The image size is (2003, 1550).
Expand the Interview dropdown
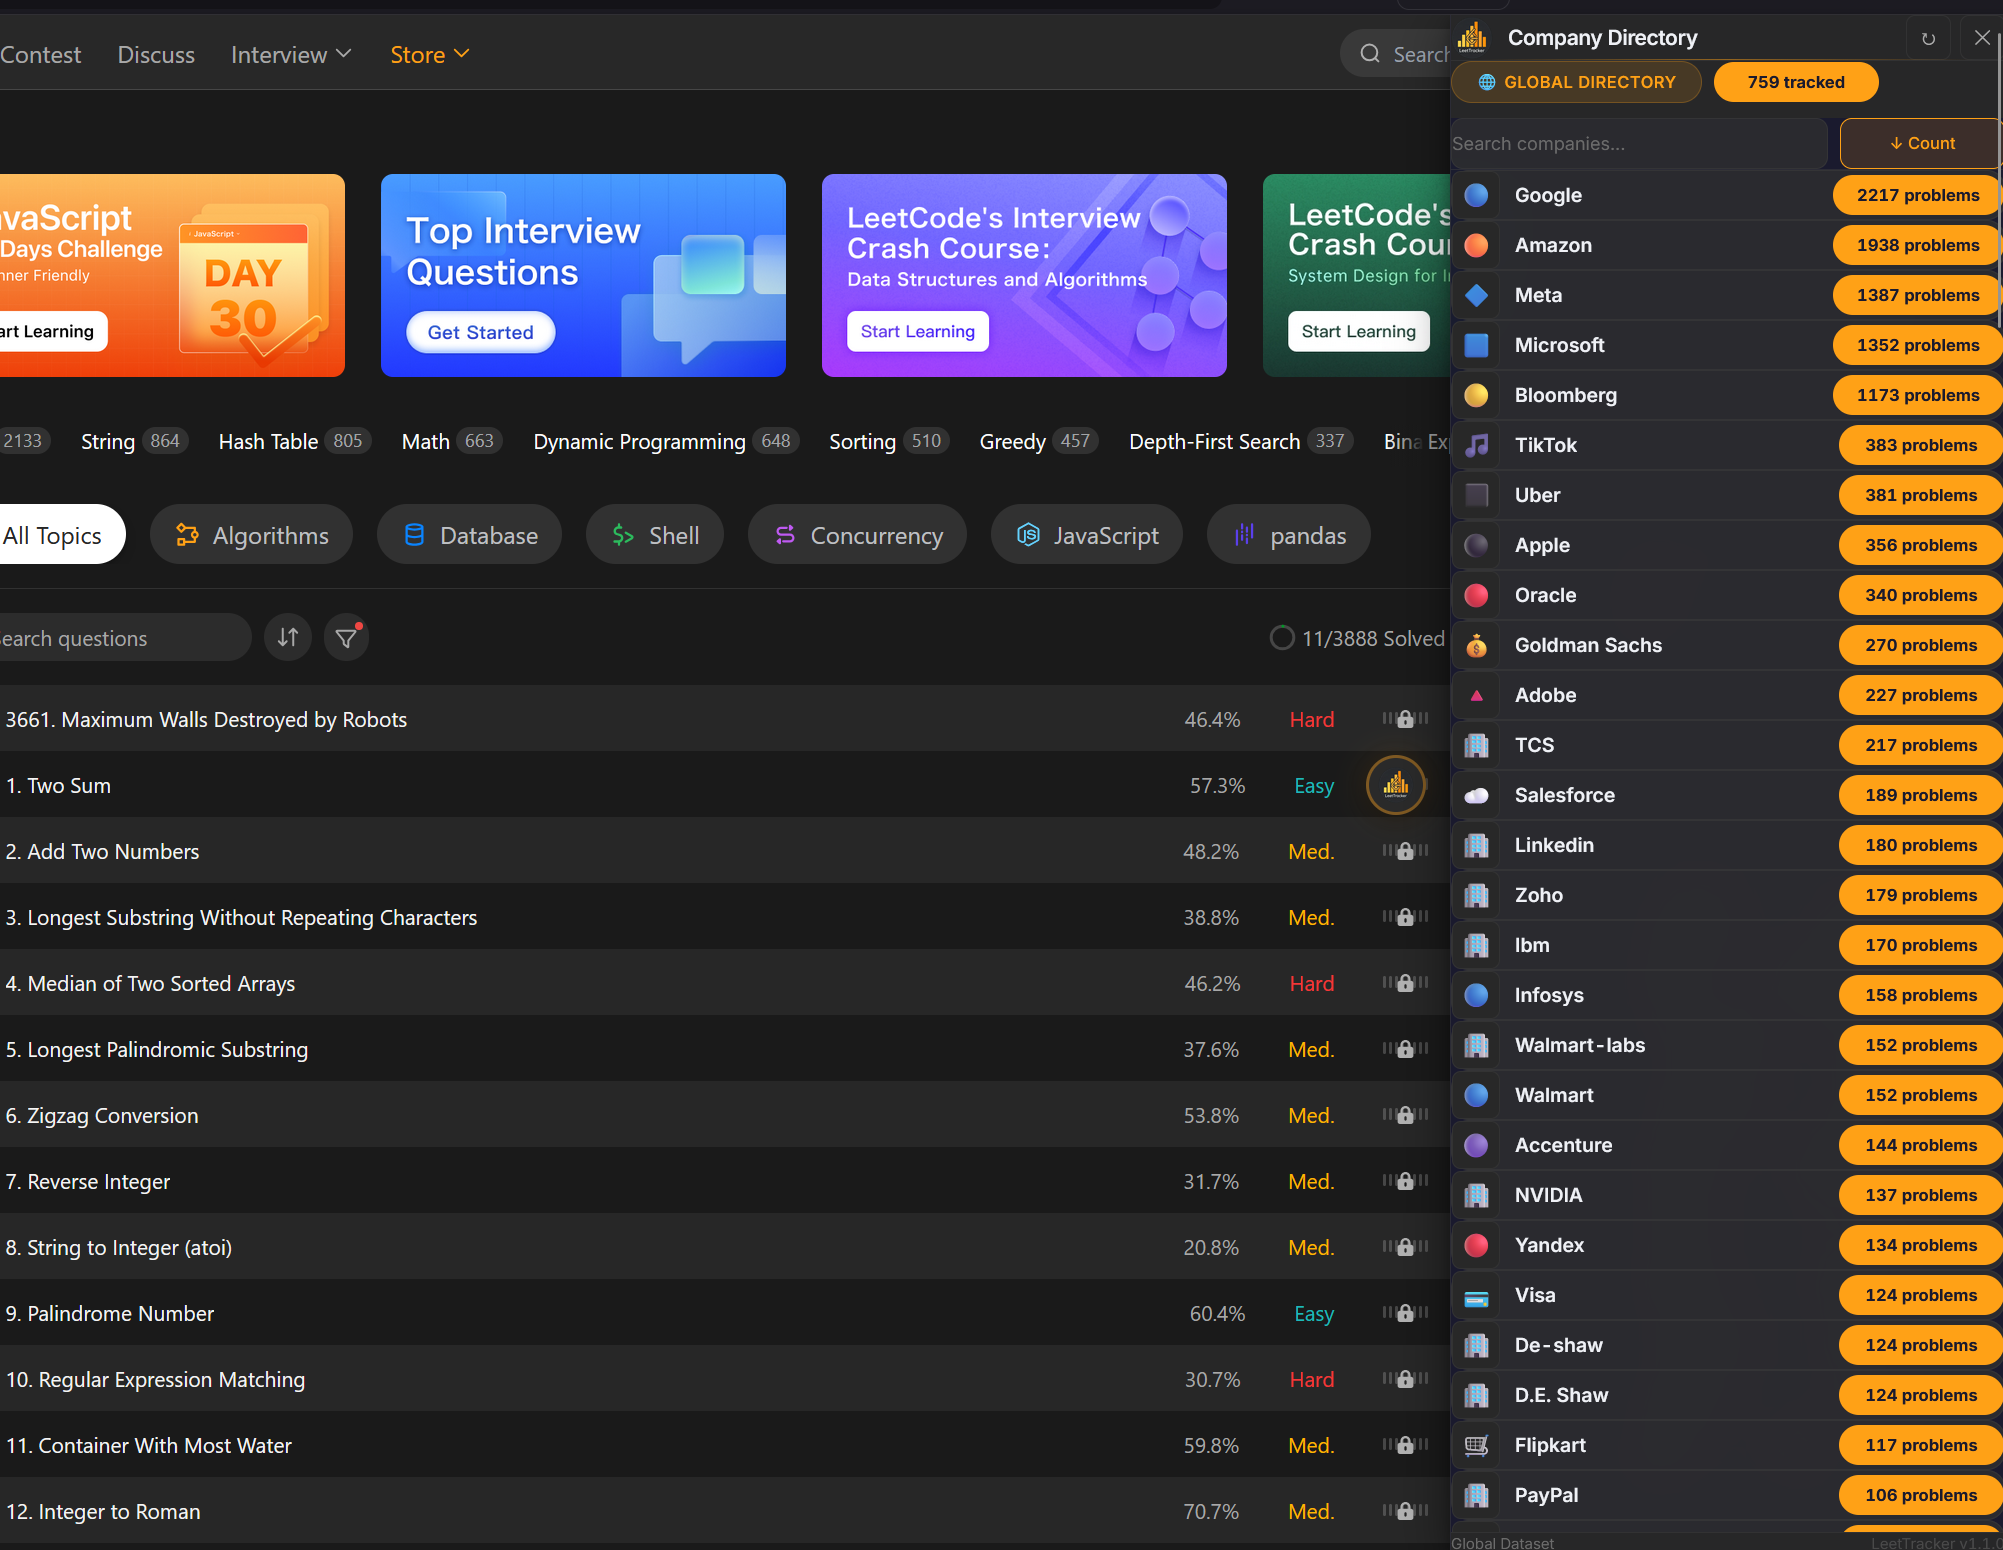(x=290, y=54)
